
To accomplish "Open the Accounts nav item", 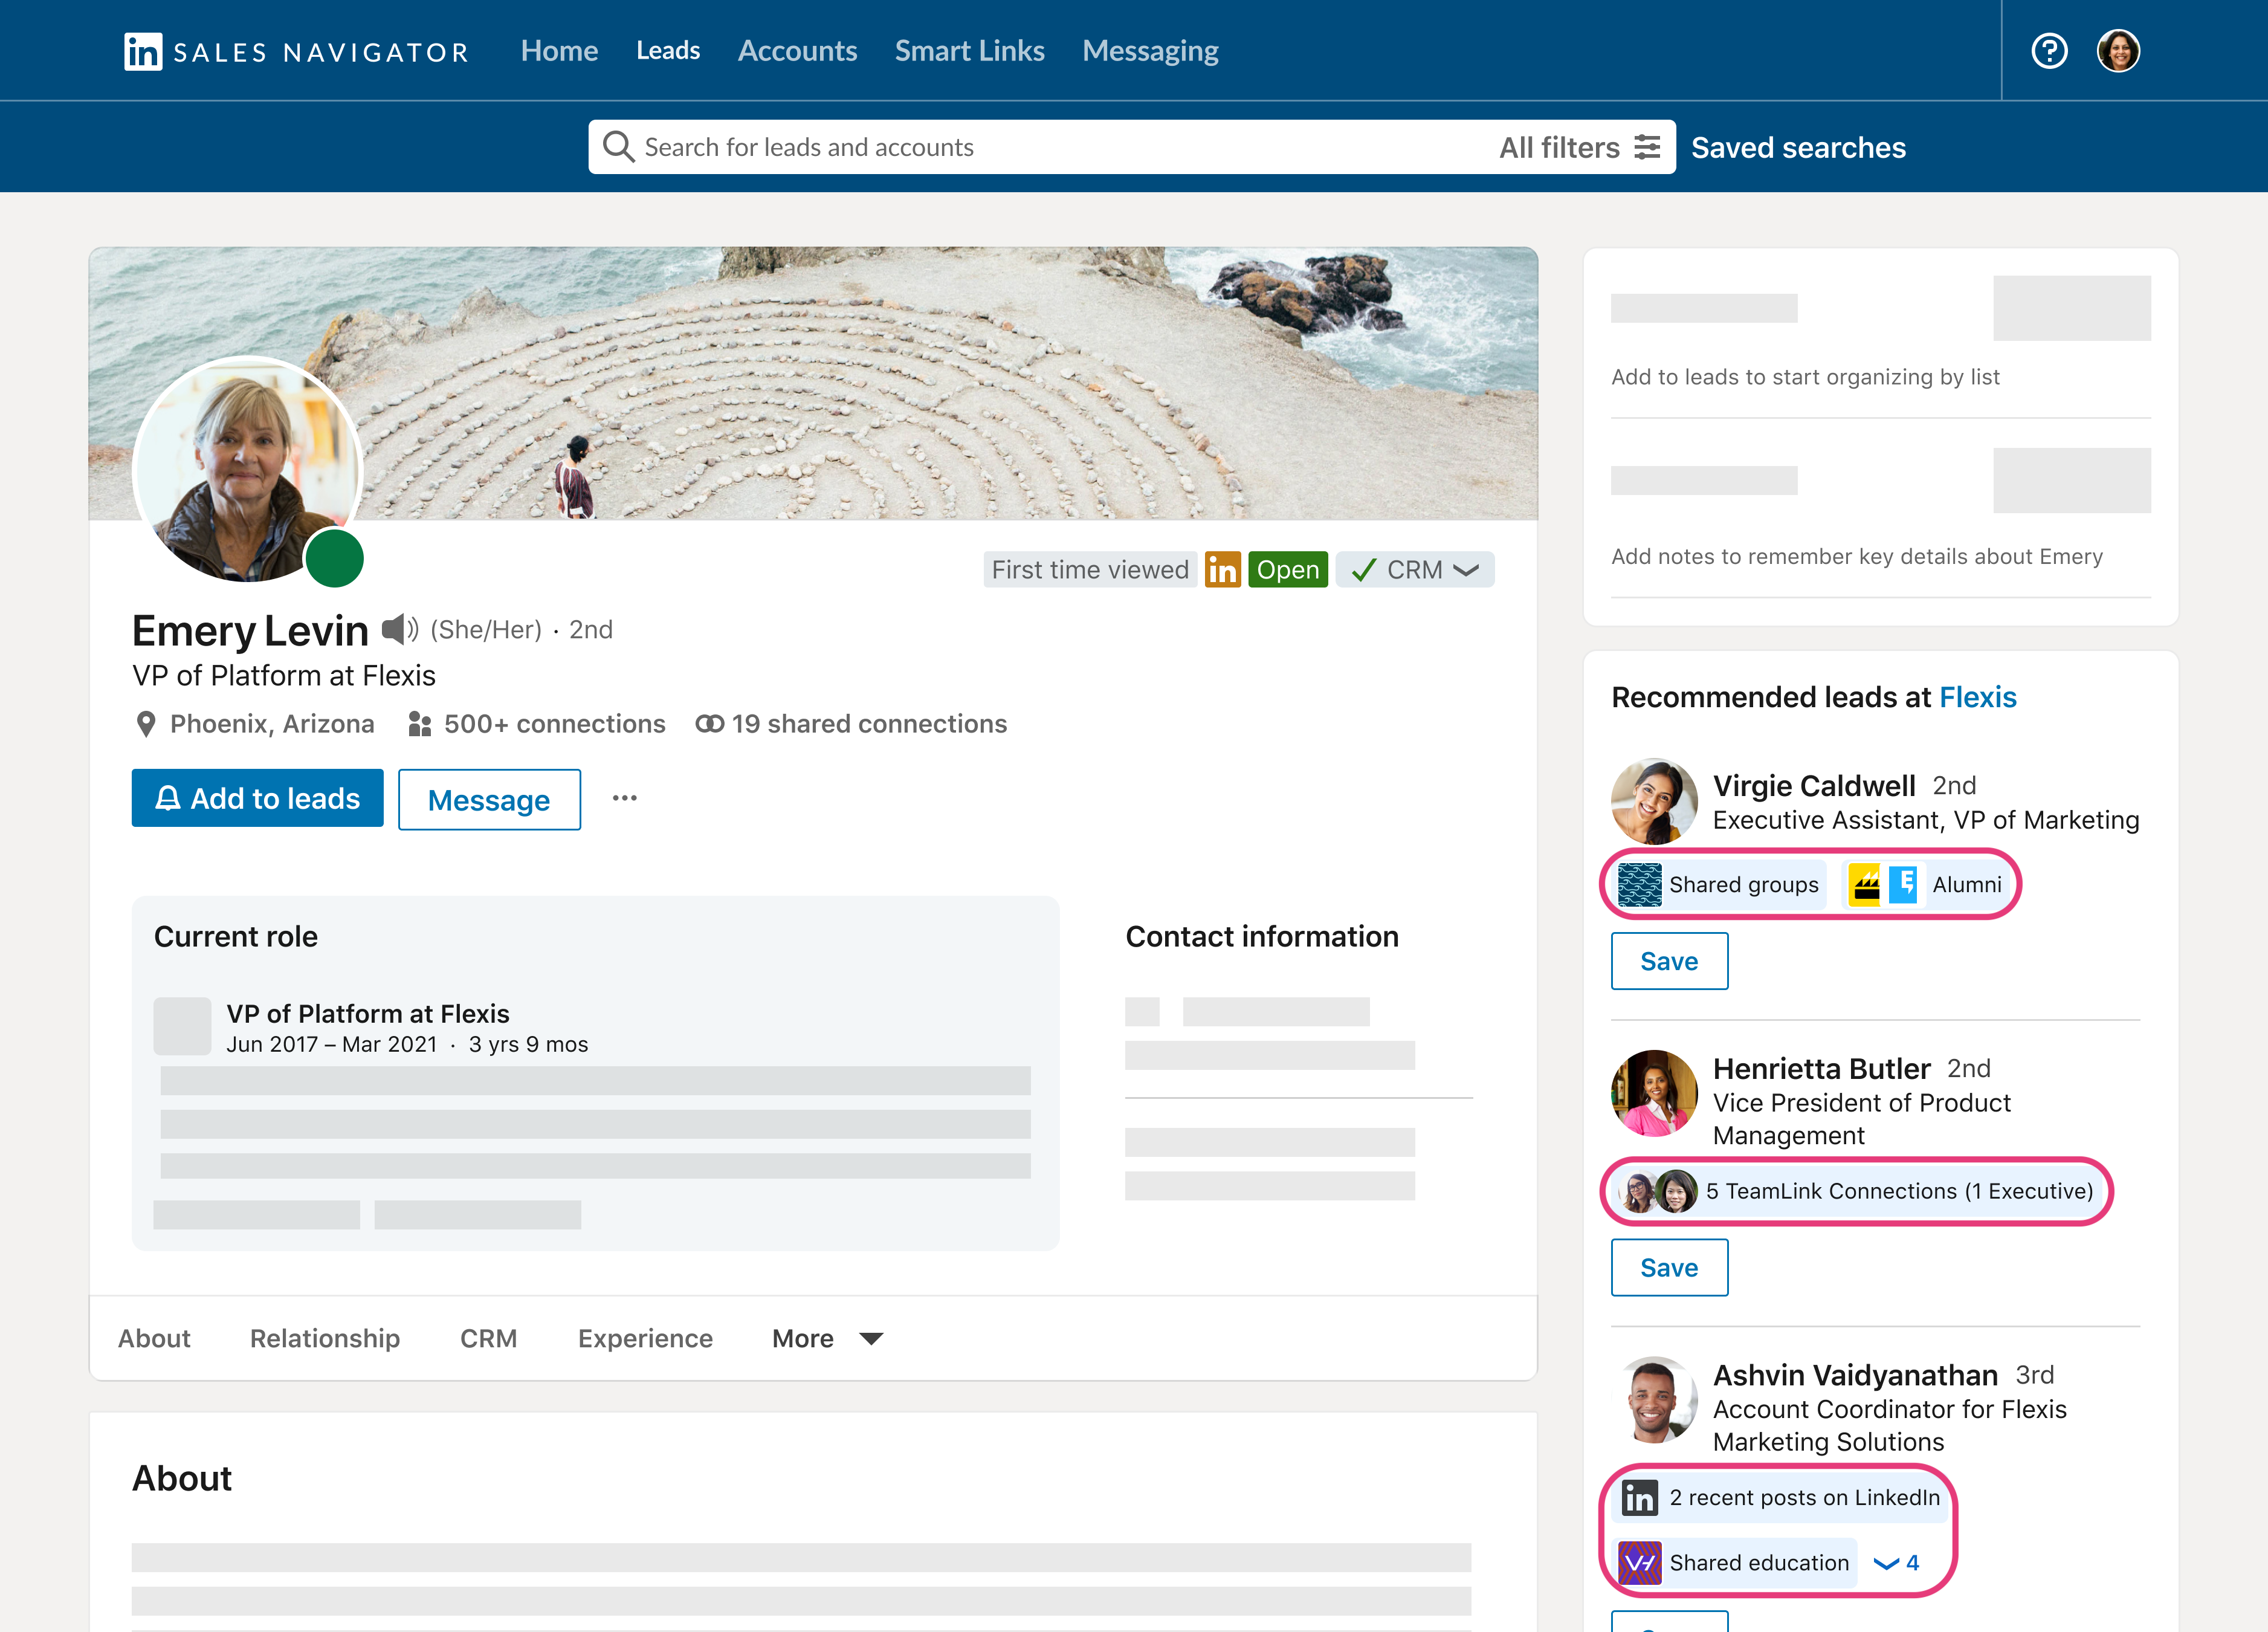I will 797,51.
